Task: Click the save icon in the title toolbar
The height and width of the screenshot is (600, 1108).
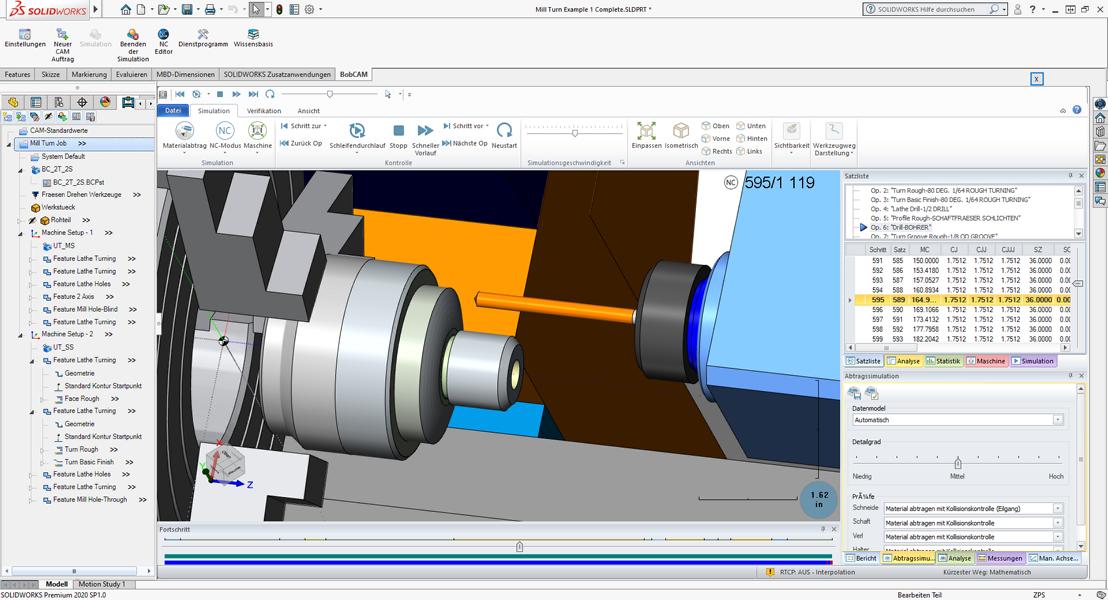Action: coord(187,10)
